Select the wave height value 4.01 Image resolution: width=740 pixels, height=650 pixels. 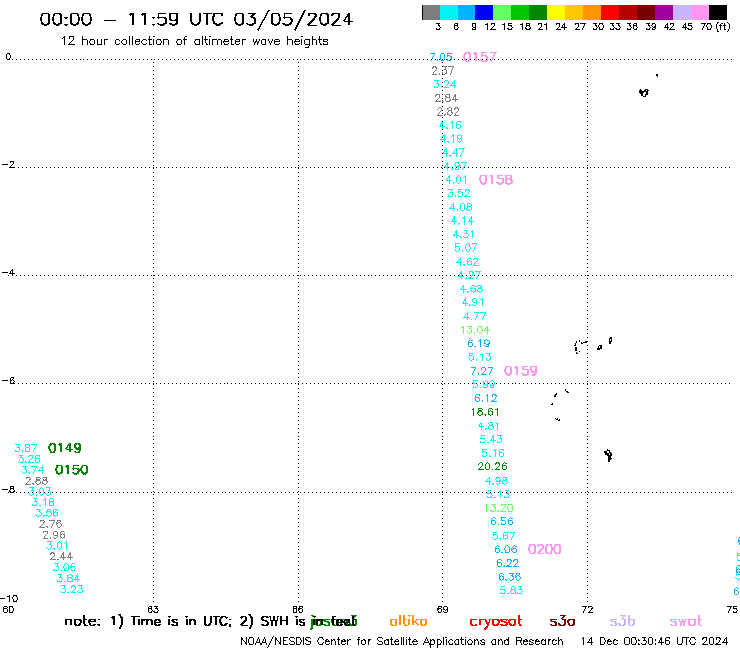(x=456, y=180)
